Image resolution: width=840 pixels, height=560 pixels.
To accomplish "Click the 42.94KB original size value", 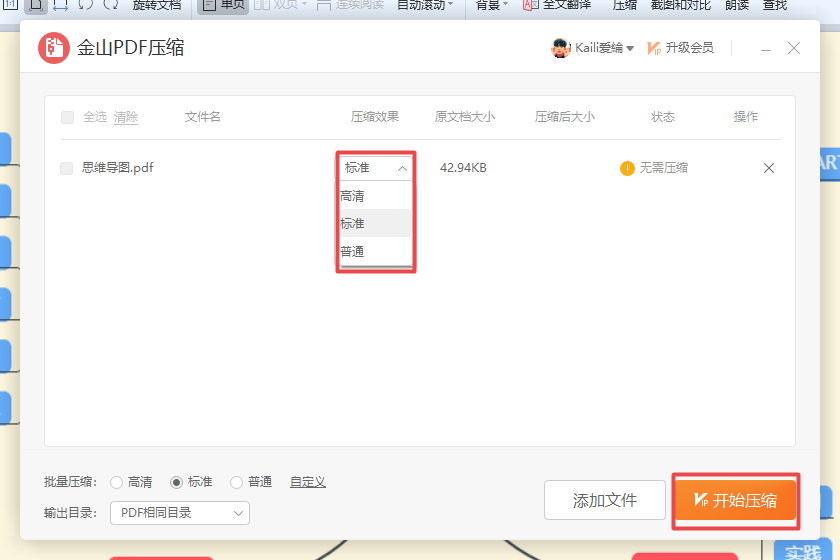I will click(x=463, y=168).
